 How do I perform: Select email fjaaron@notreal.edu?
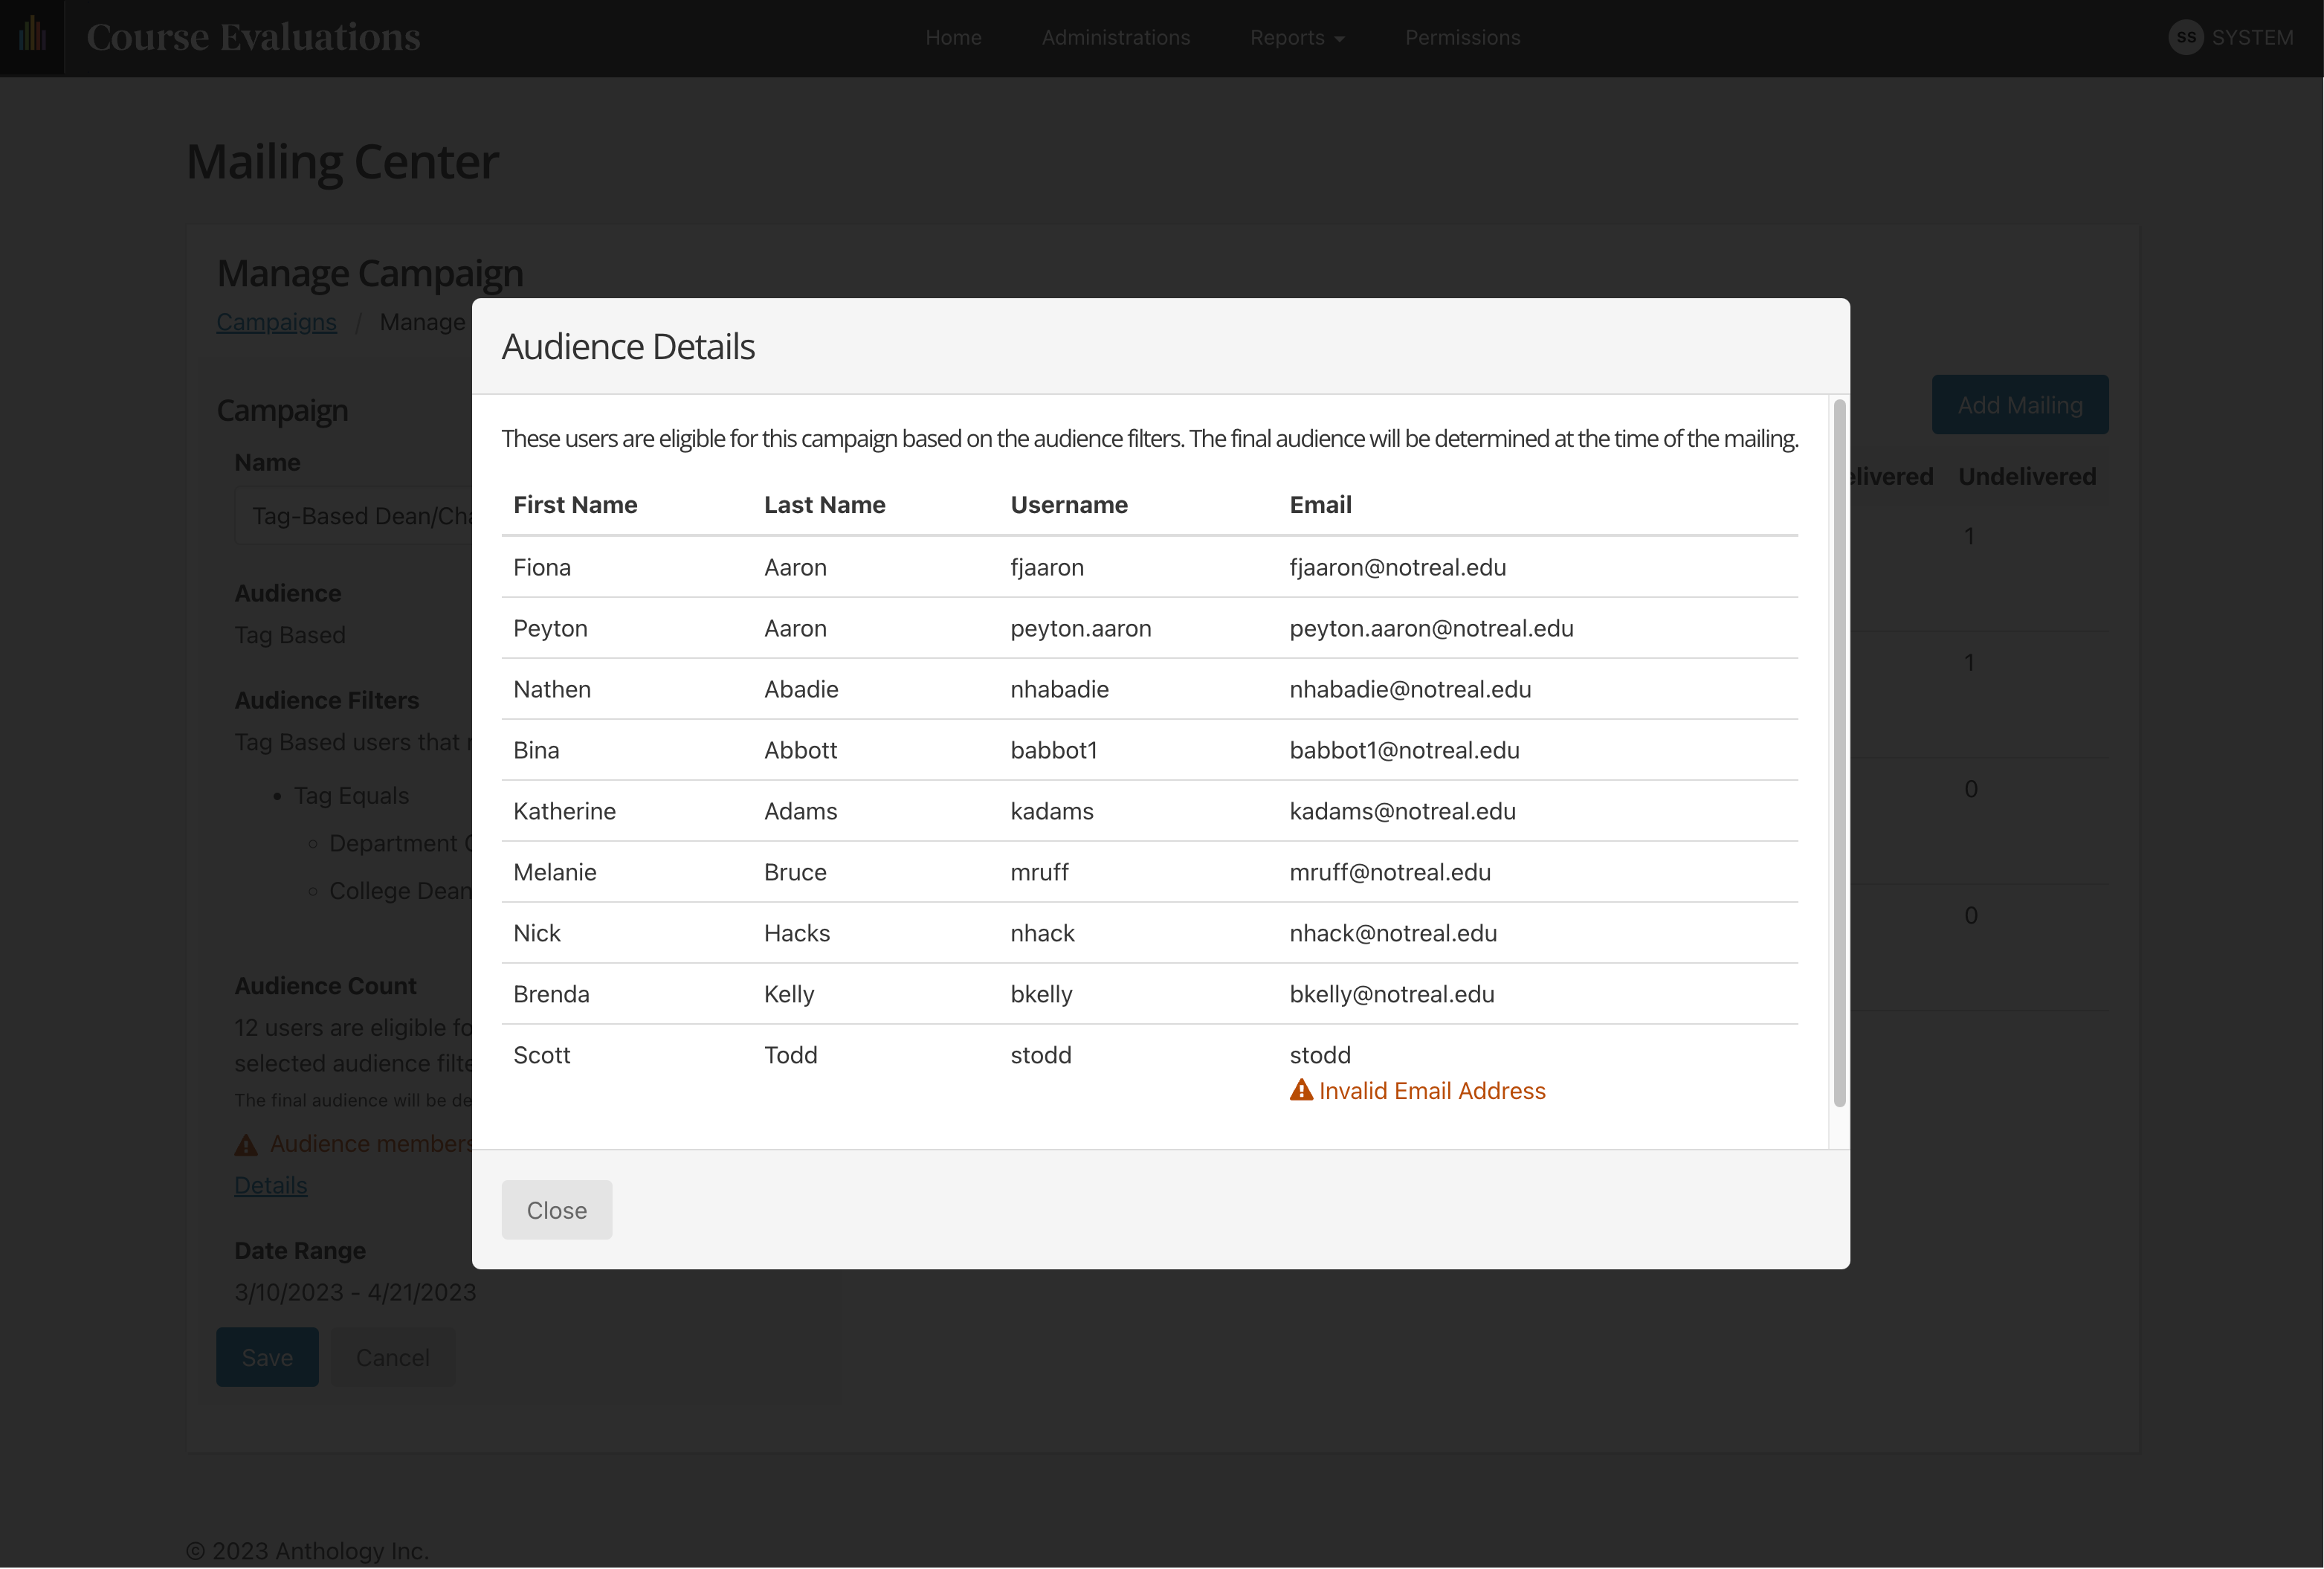pyautogui.click(x=1397, y=568)
